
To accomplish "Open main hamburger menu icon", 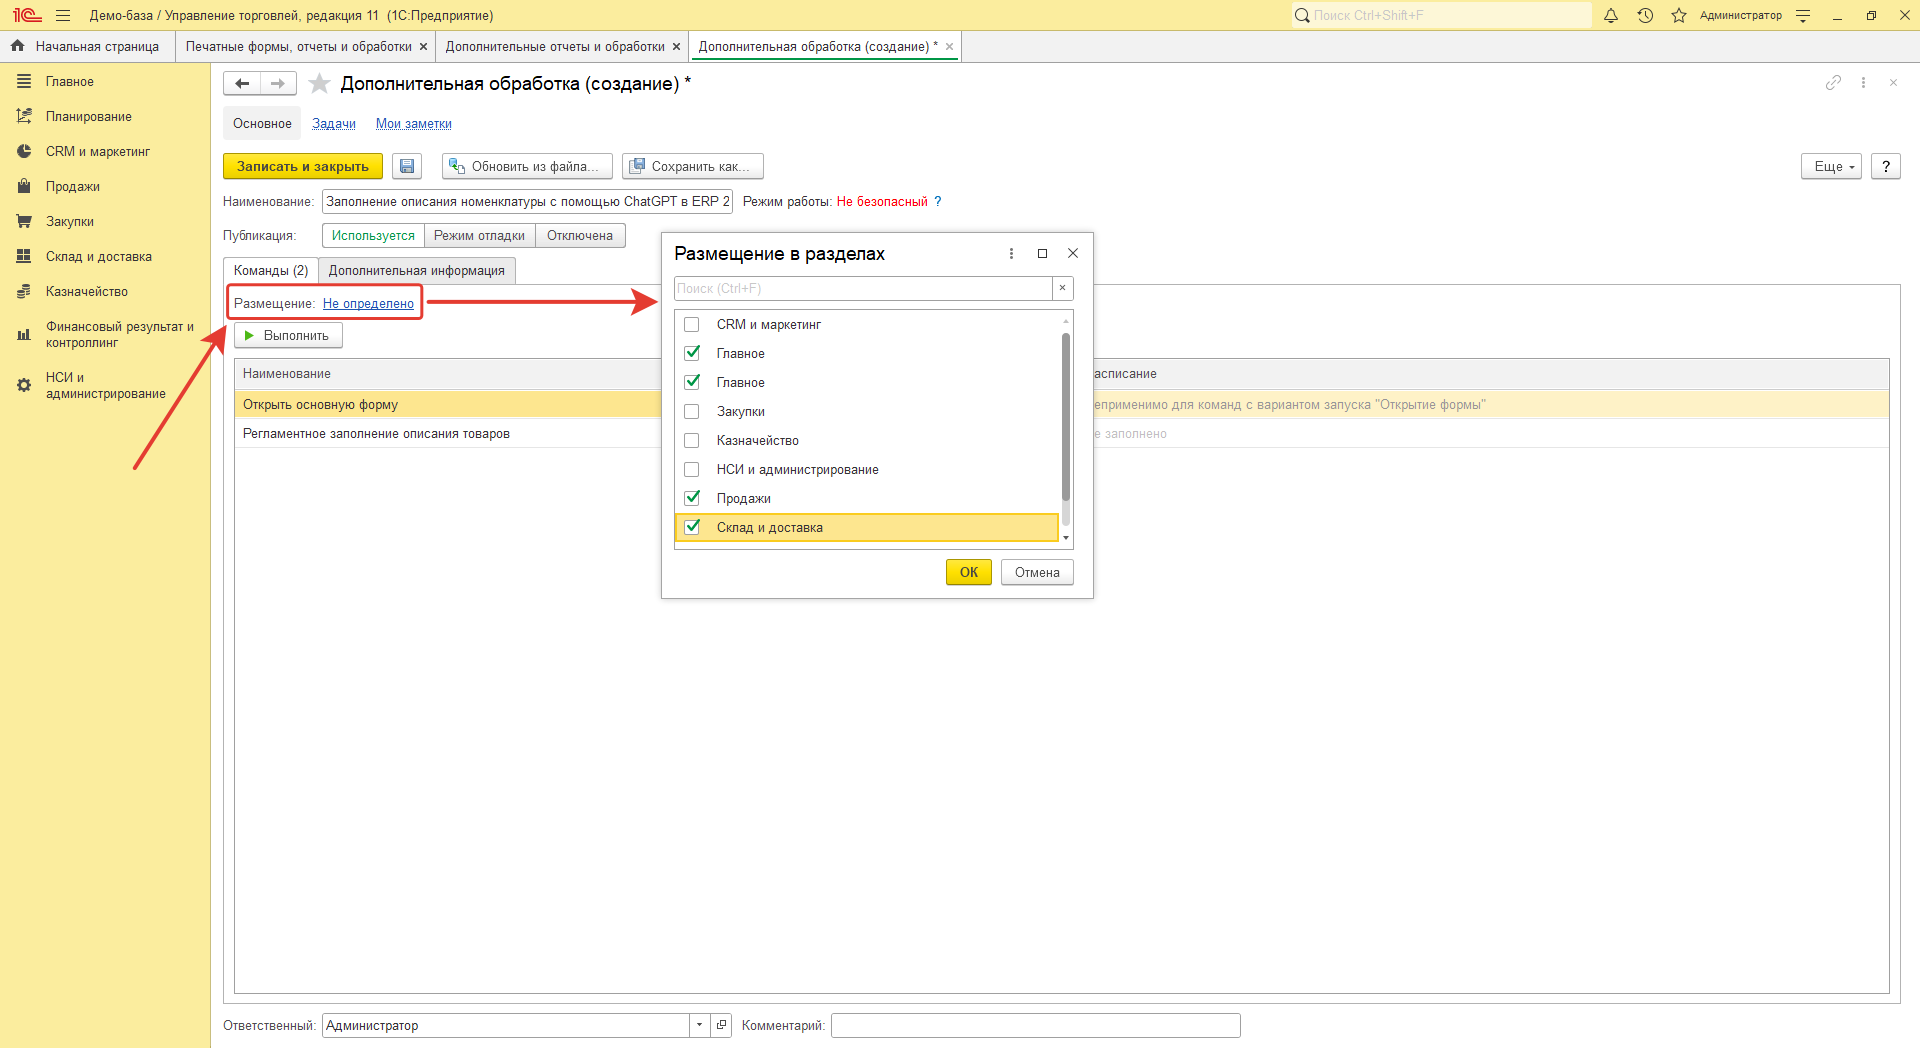I will 63,15.
